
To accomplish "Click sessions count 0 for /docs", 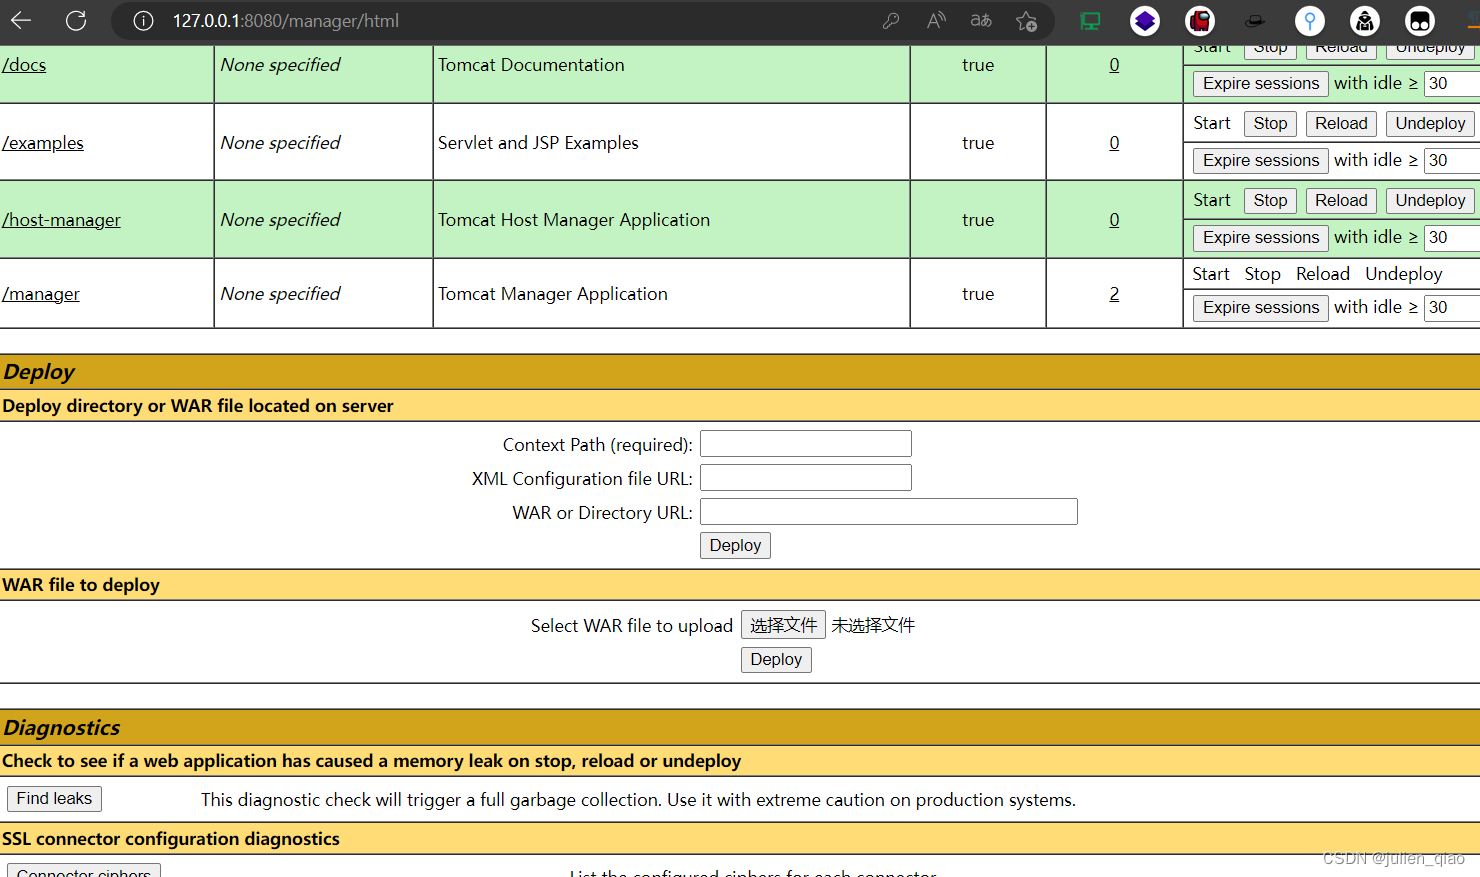I will (x=1114, y=65).
